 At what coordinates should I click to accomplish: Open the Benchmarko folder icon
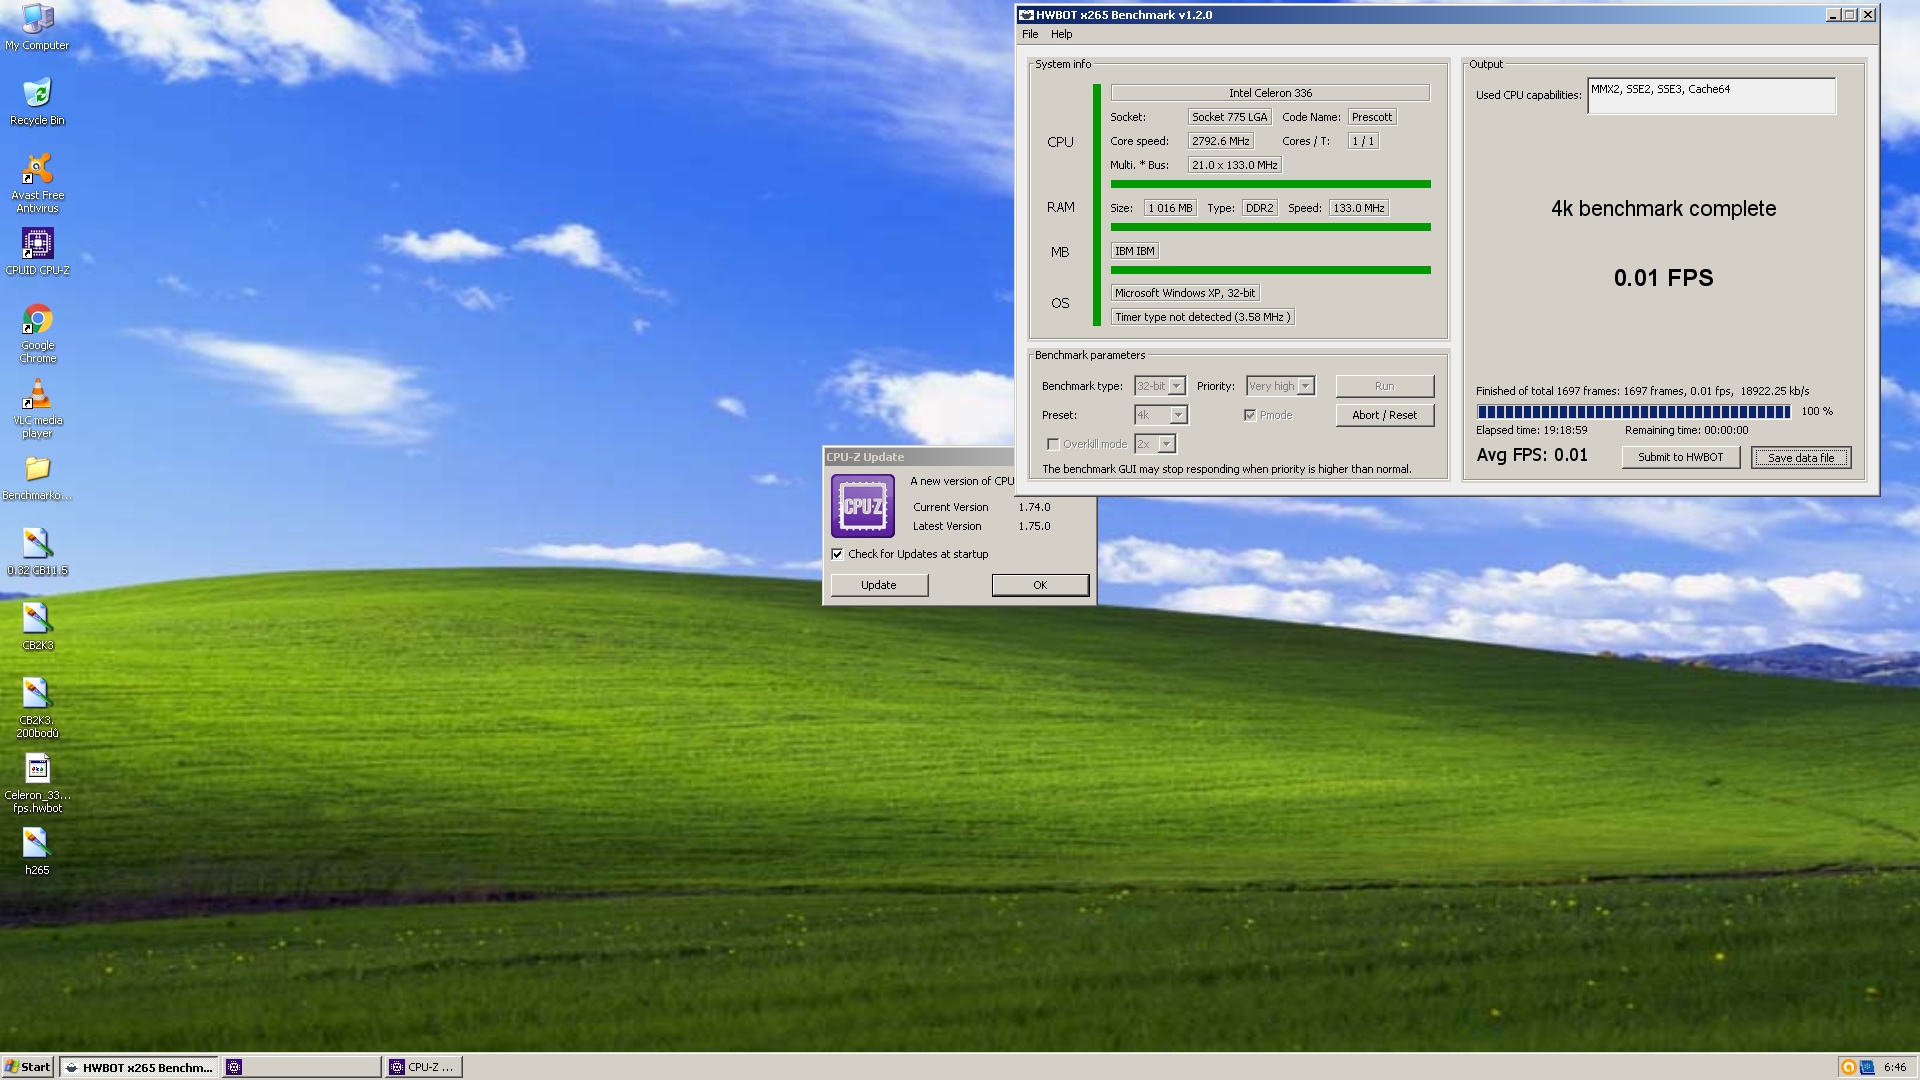coord(37,478)
